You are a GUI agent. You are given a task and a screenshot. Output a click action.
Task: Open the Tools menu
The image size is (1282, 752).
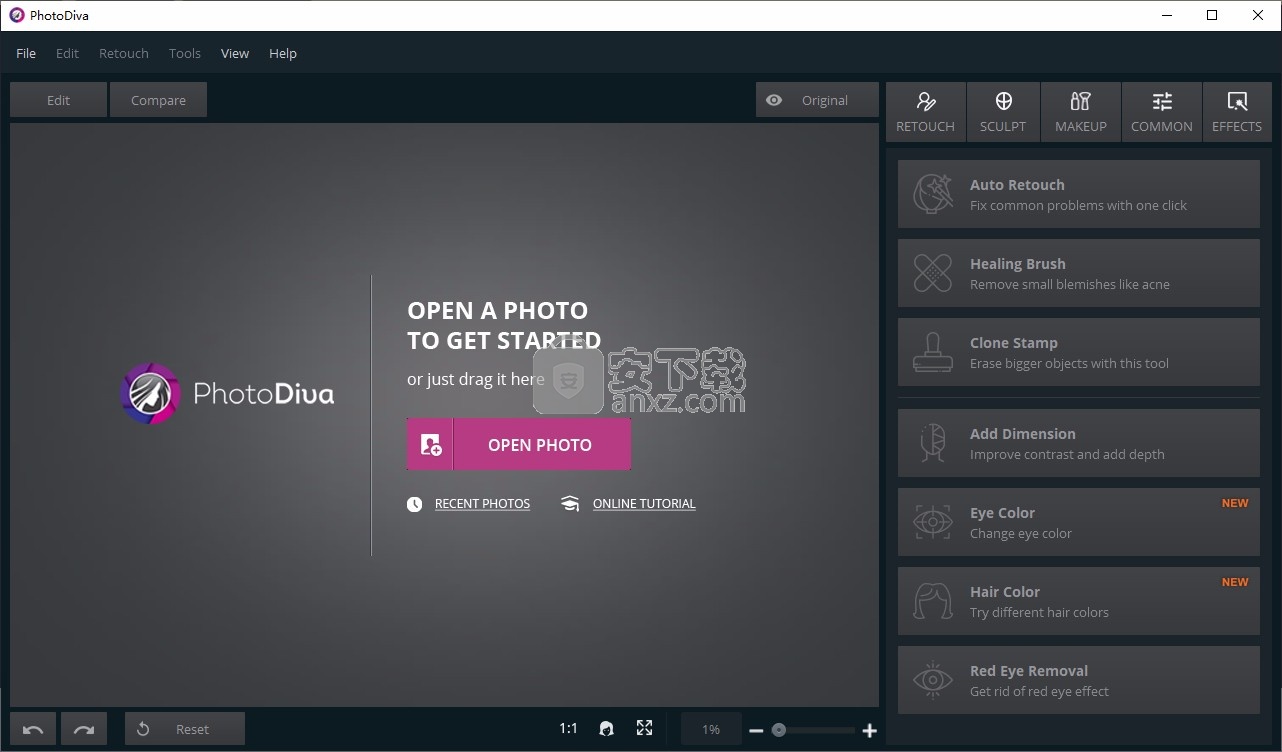(x=185, y=53)
